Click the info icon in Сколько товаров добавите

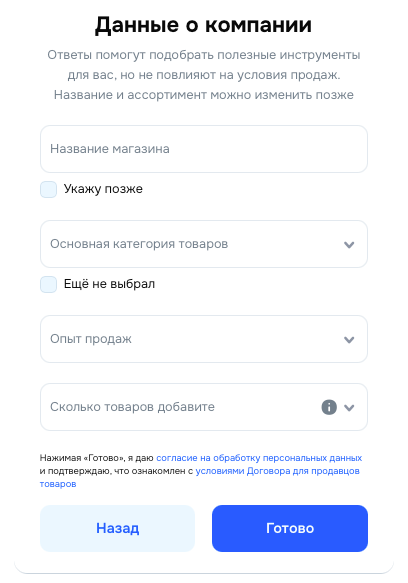tap(329, 407)
